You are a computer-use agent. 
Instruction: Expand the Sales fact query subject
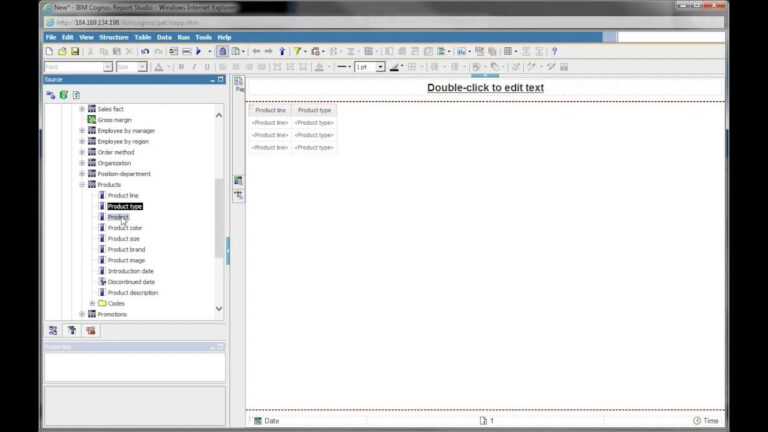point(82,109)
